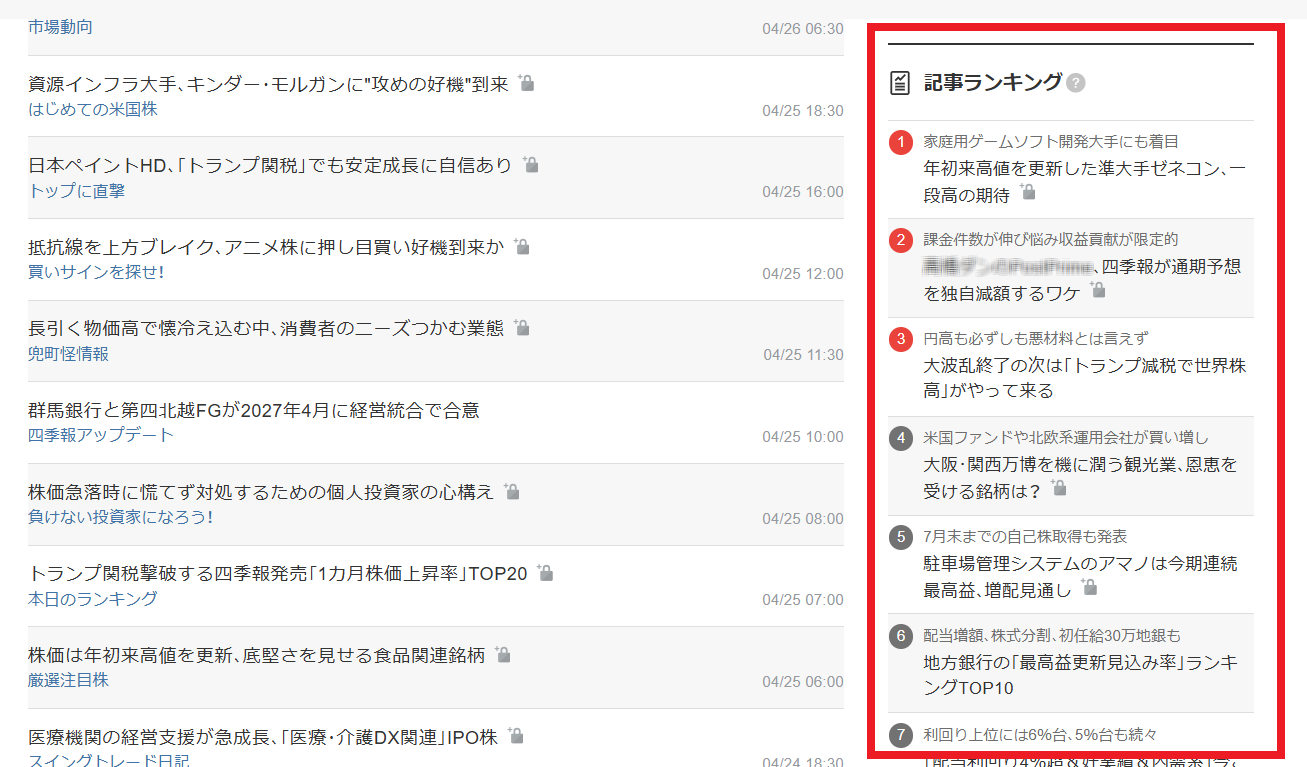Click subtitle 課金件数が伸び悩み収益貢献が限定的
1307x767 pixels.
pyautogui.click(x=1051, y=240)
